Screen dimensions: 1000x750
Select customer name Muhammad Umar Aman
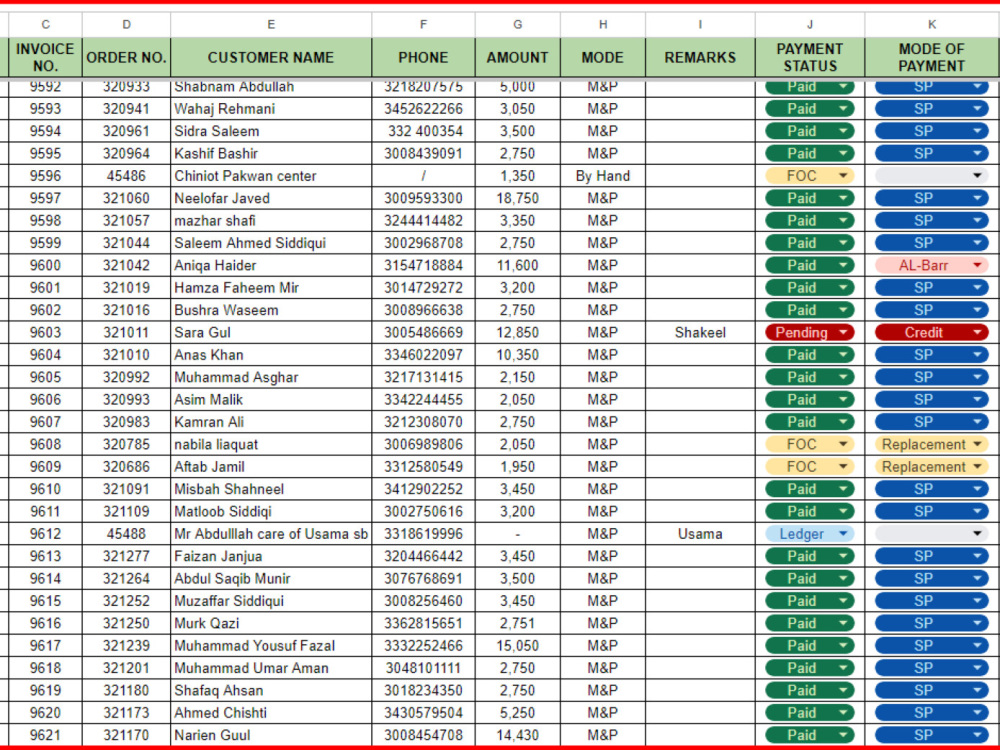(x=271, y=668)
